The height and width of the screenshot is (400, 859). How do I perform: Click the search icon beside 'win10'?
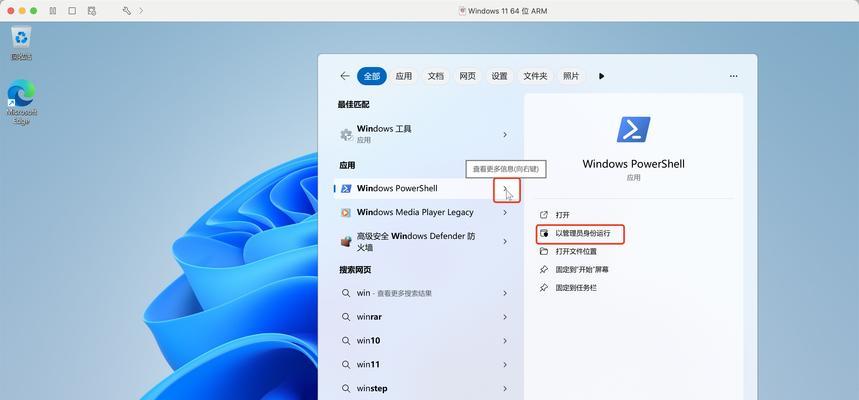[x=346, y=340]
